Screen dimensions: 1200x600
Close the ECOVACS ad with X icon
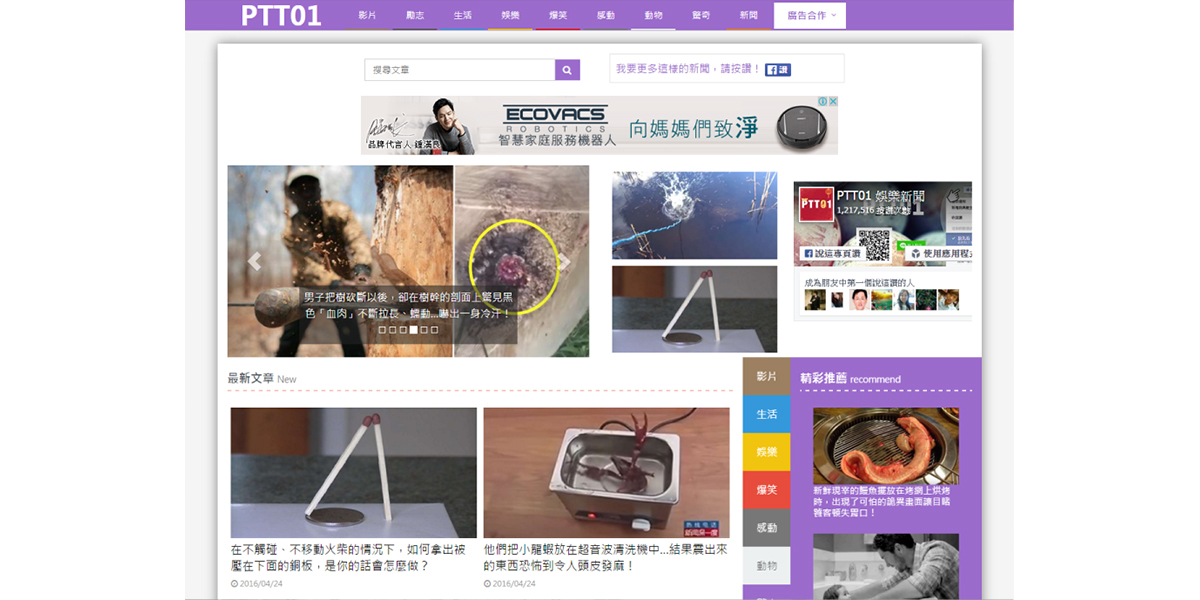pyautogui.click(x=832, y=102)
